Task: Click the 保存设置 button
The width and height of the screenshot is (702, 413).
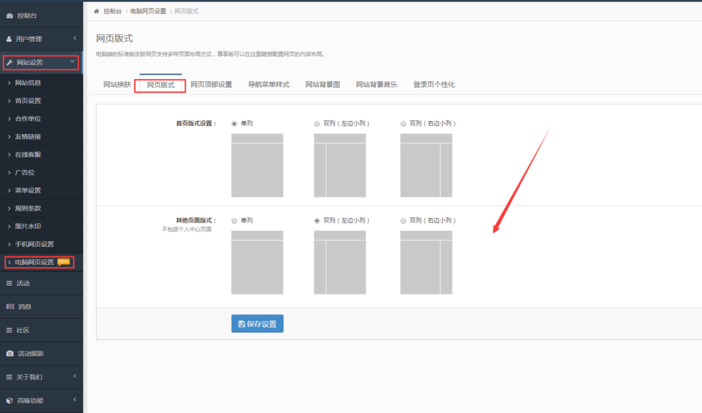Action: coord(257,323)
